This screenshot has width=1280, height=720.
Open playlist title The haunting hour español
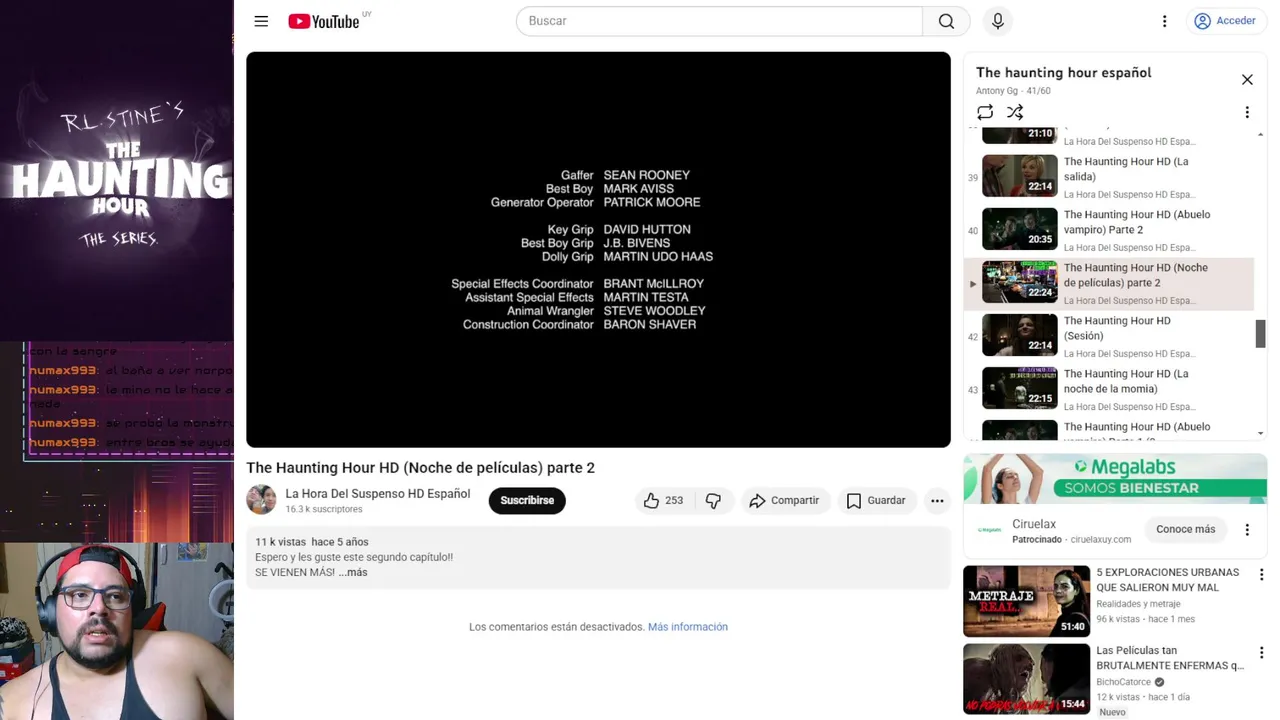(x=1063, y=72)
